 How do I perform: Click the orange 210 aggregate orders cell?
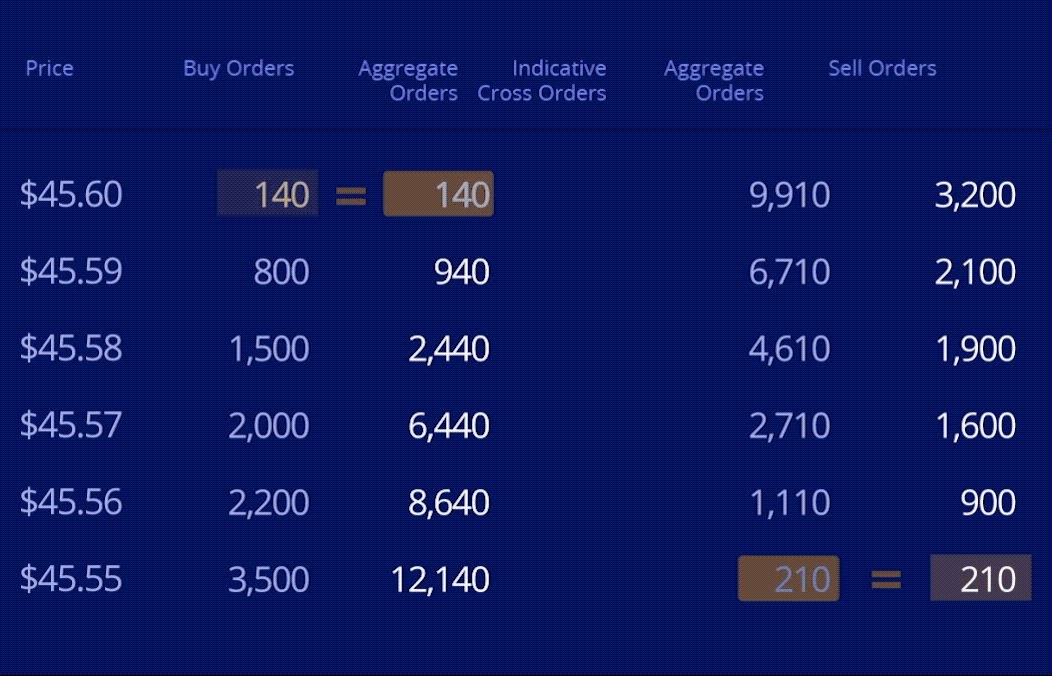[x=788, y=579]
